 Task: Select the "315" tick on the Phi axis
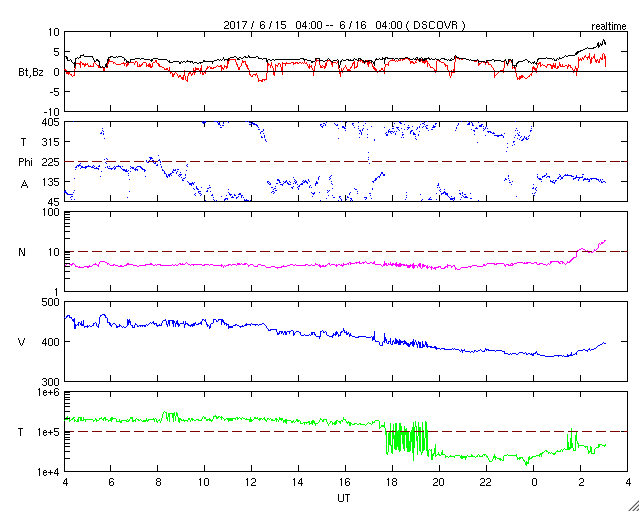click(x=51, y=142)
